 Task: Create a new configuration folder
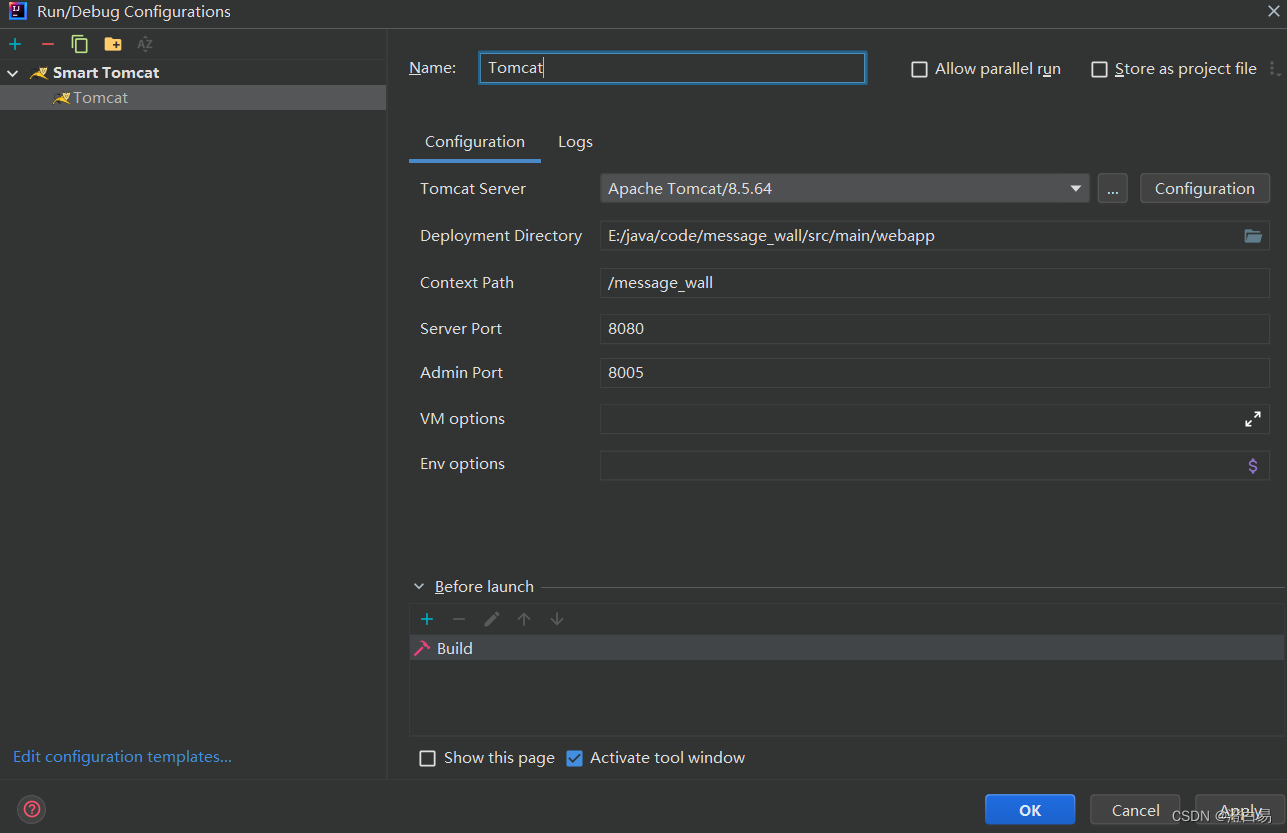tap(113, 44)
